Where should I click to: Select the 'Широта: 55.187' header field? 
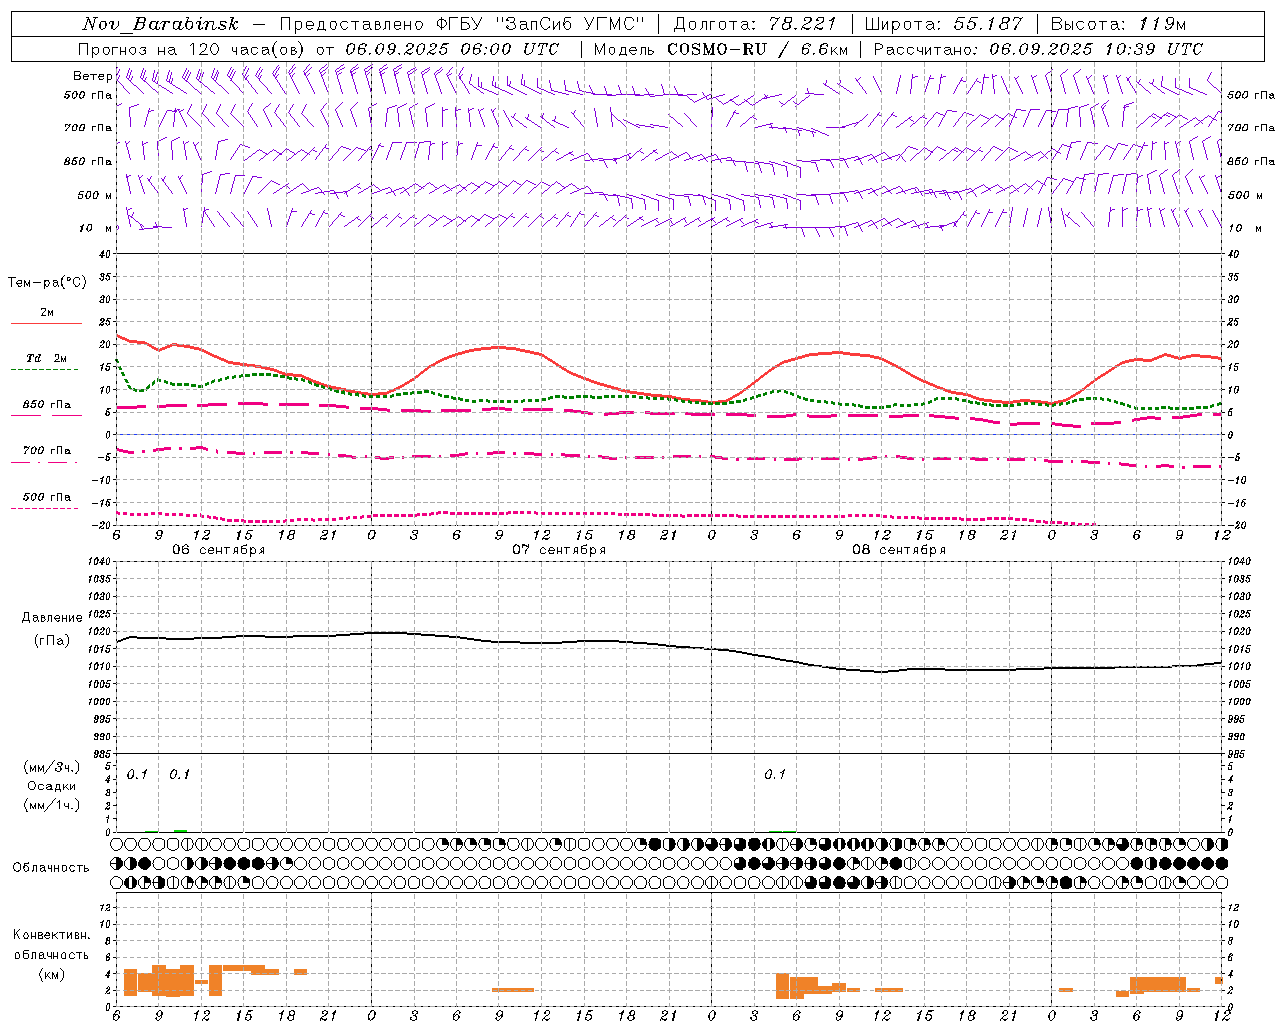tap(944, 24)
